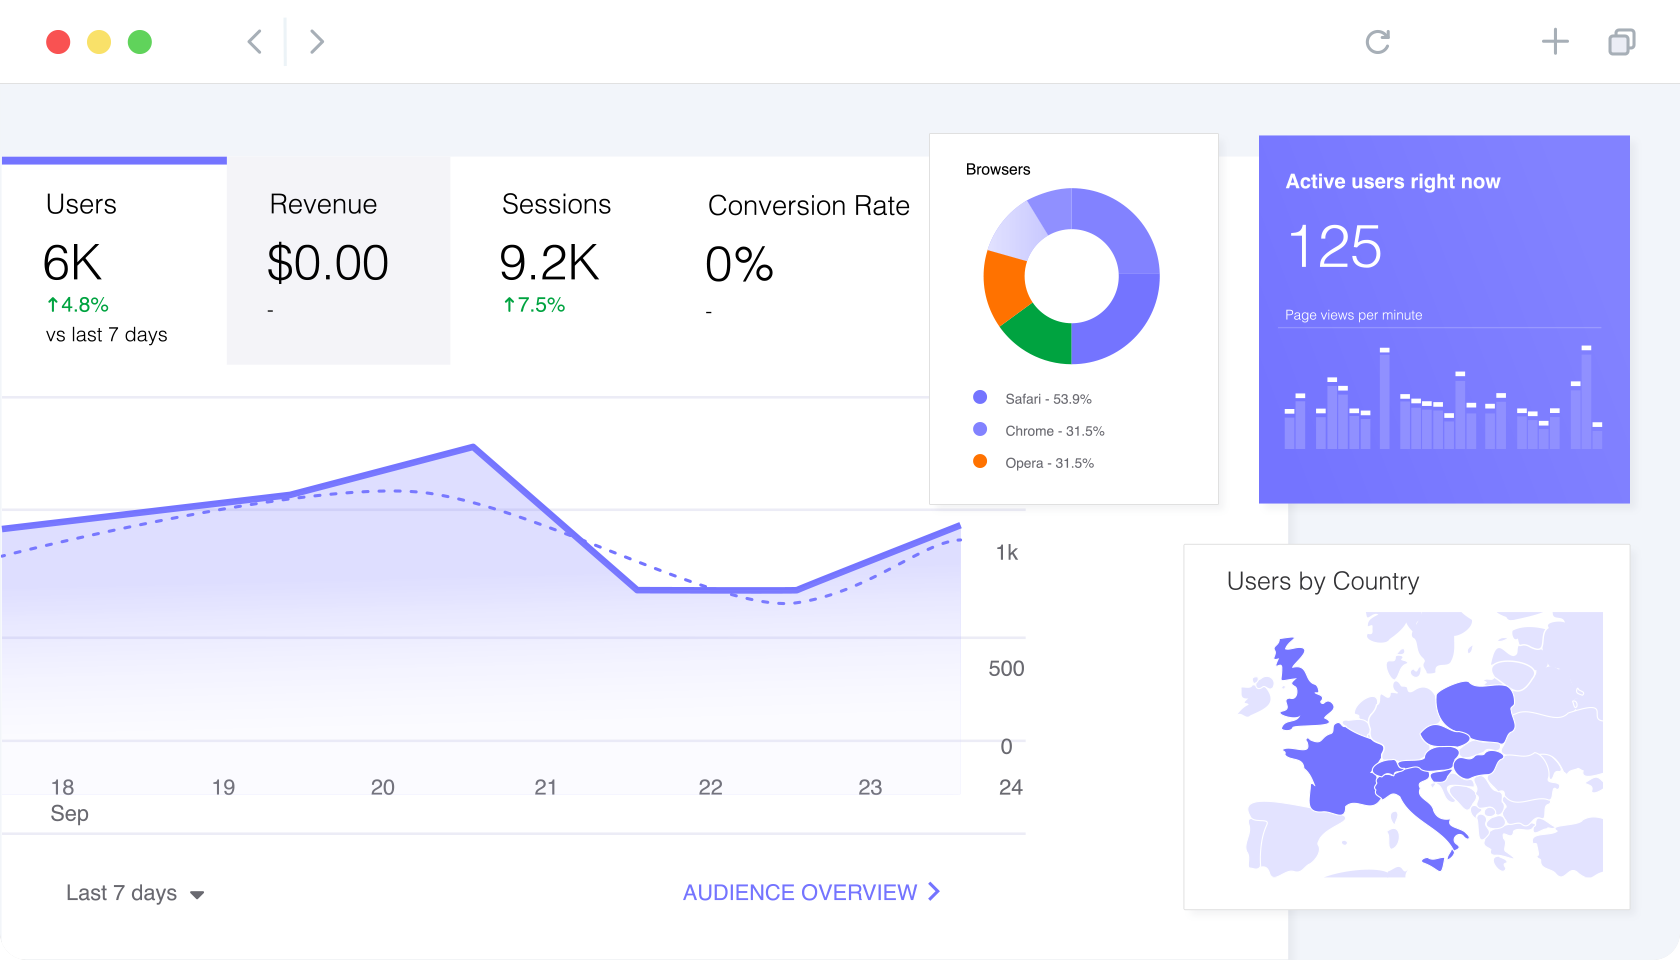Toggle the orange Opera legend dot
Viewport: 1680px width, 960px height.
[980, 461]
